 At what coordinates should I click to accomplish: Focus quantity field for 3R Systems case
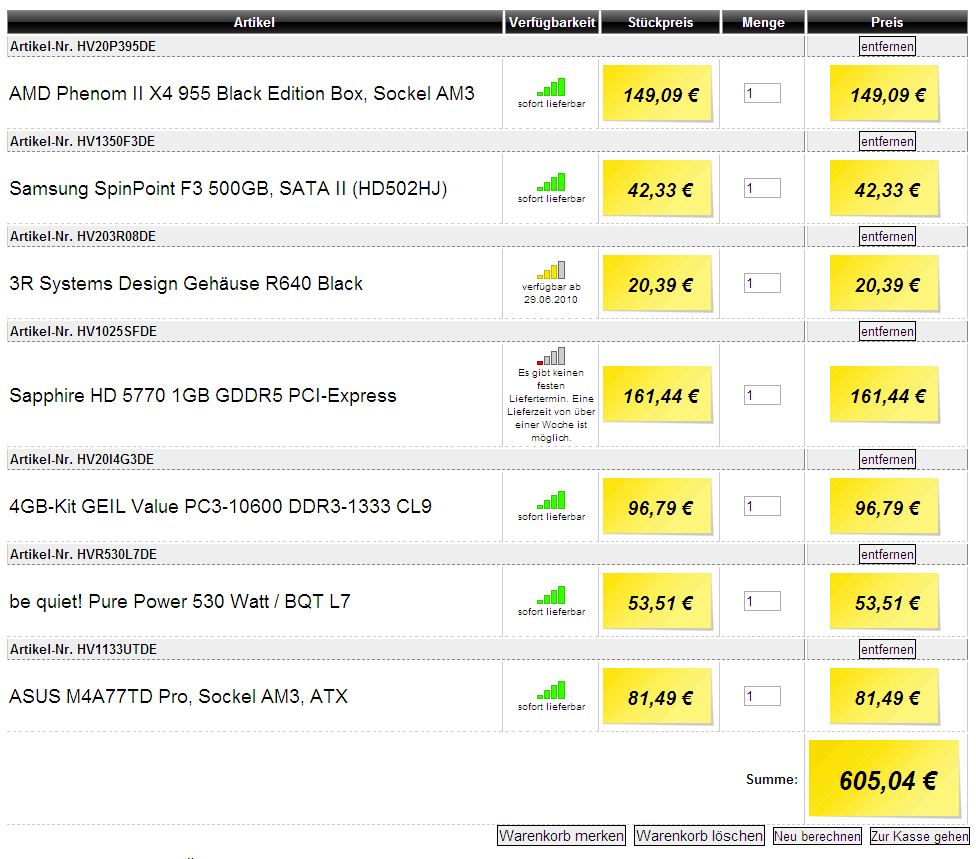pos(762,283)
